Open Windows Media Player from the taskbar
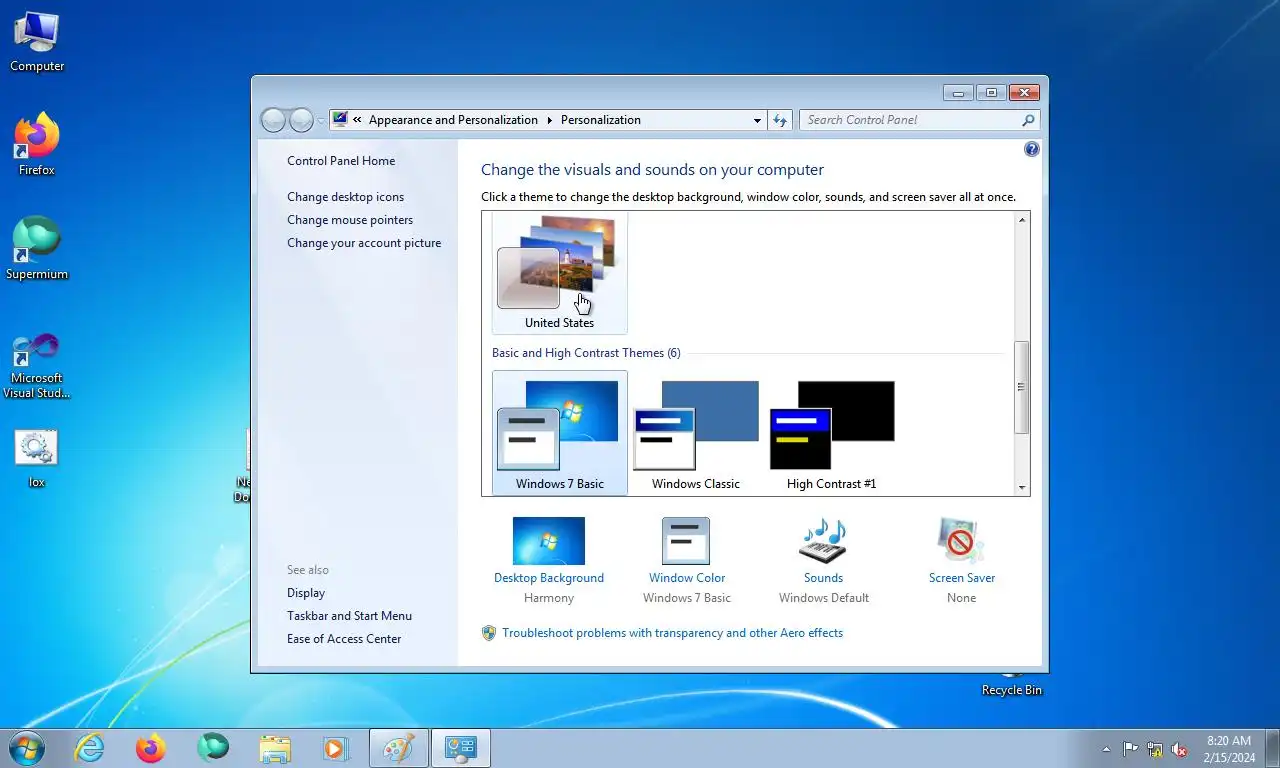Screen dimensions: 1280x768 coord(336,748)
